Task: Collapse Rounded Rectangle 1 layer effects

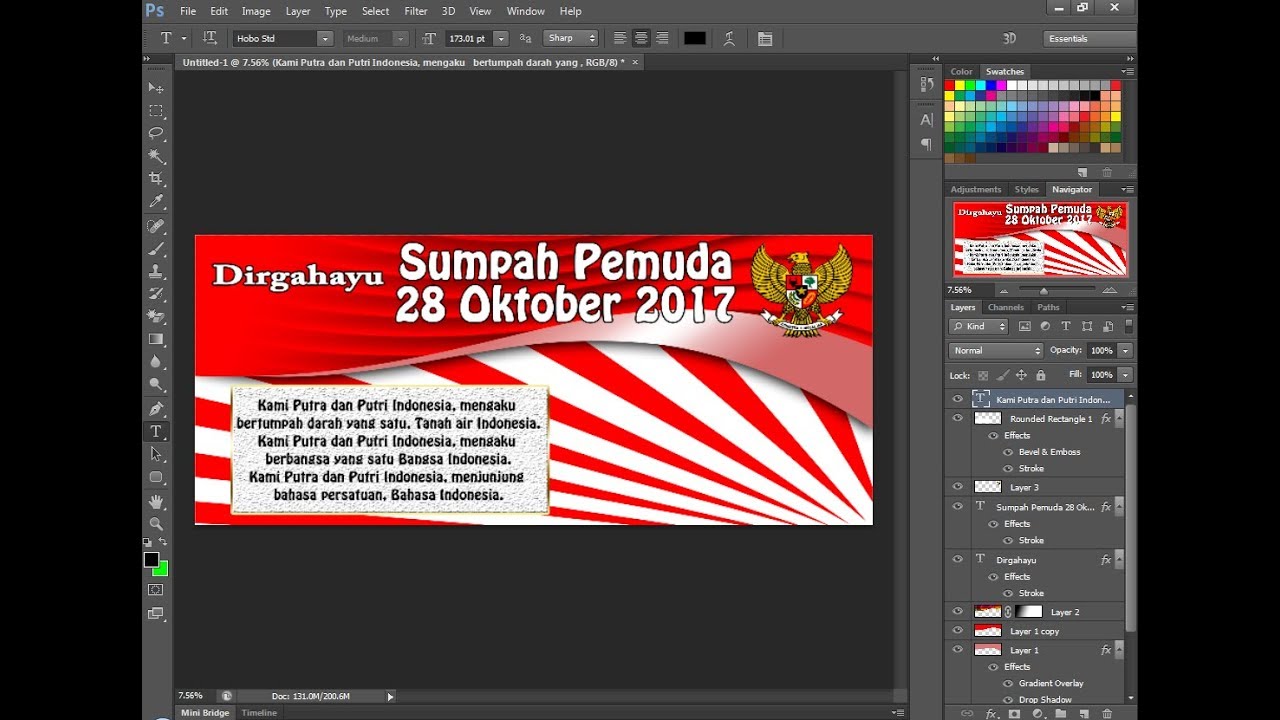Action: tap(1119, 419)
